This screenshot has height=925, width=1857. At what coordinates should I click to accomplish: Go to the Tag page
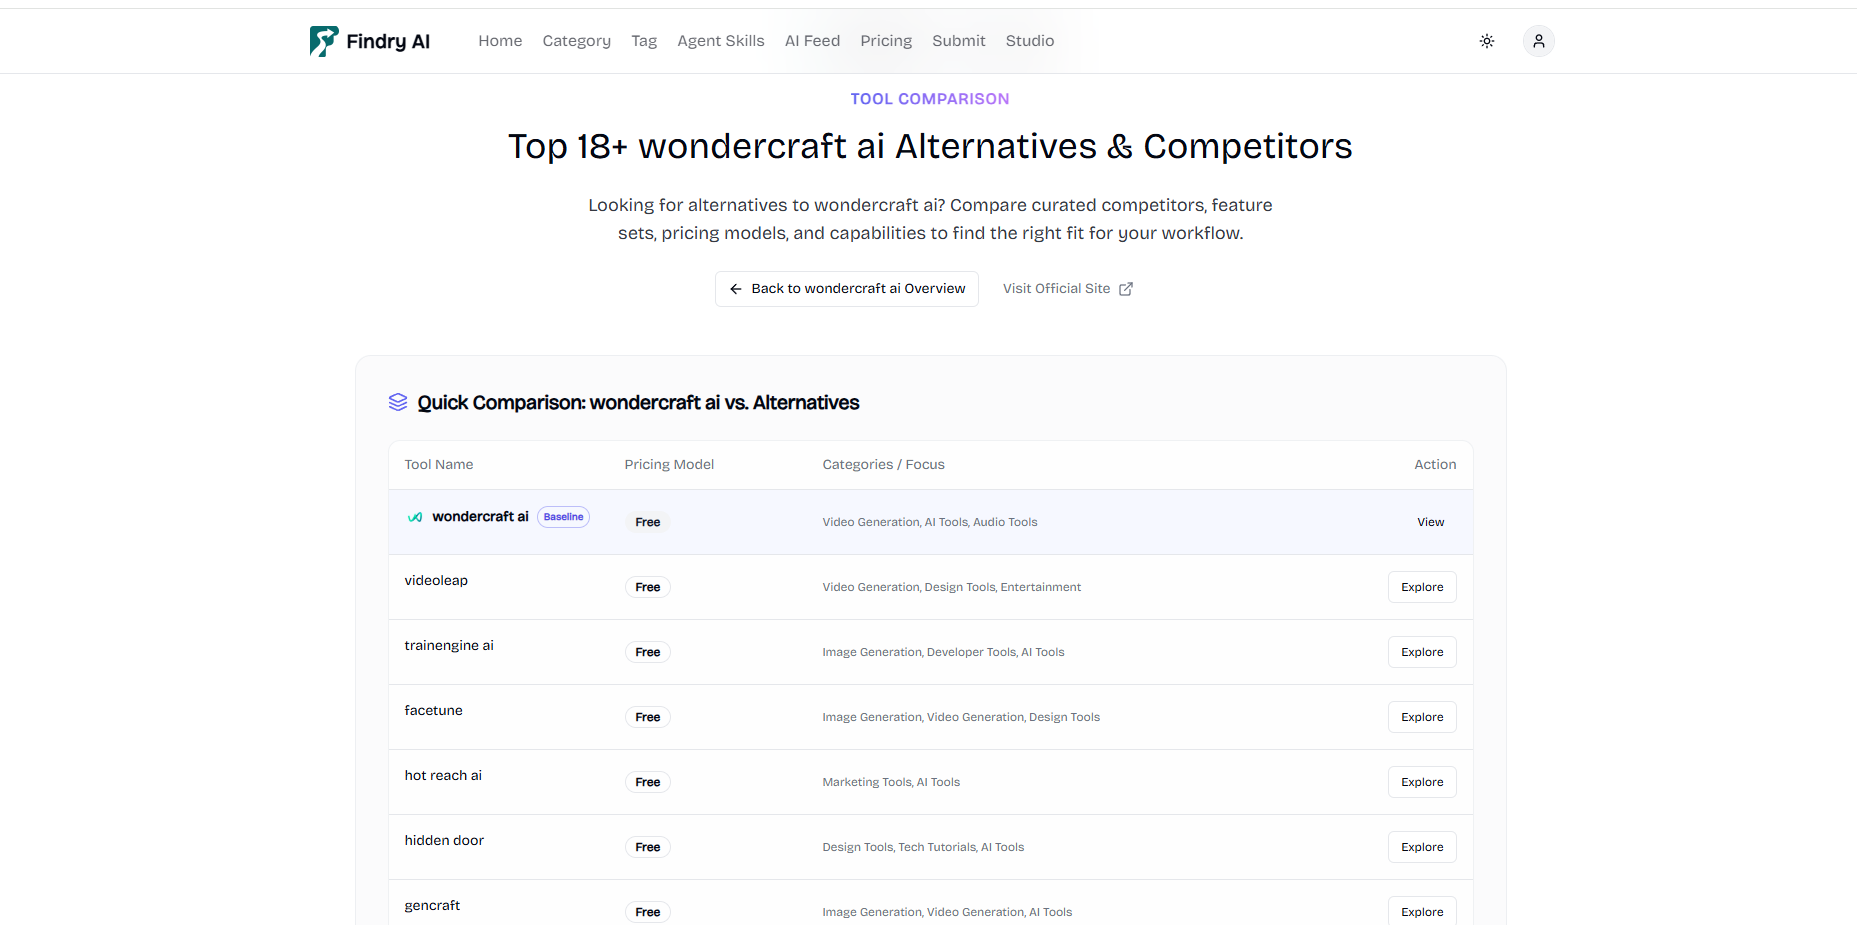coord(644,41)
